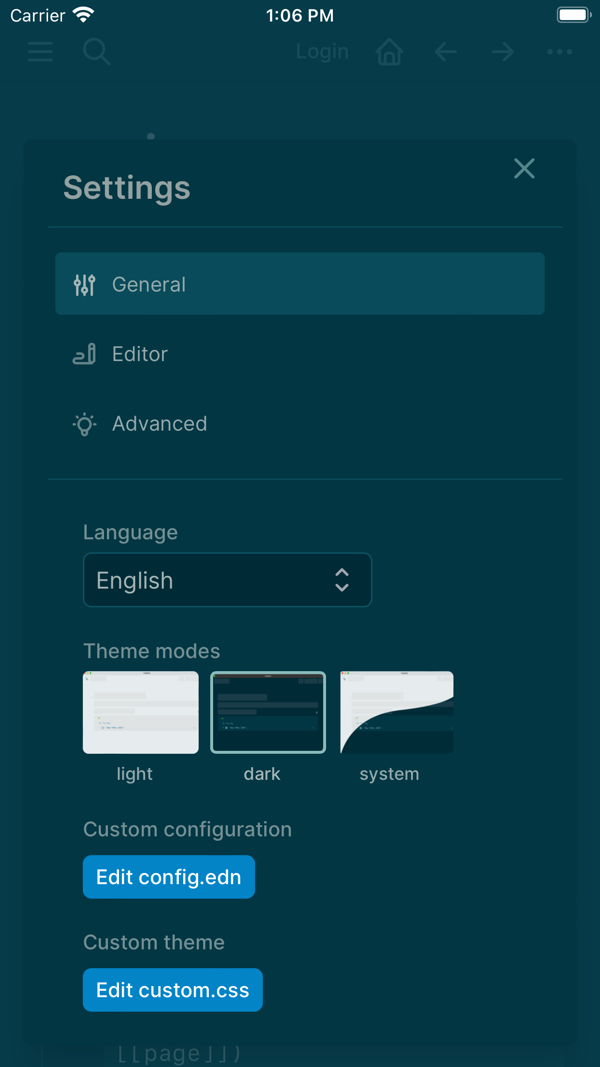
Task: Click the Login link
Action: point(322,52)
